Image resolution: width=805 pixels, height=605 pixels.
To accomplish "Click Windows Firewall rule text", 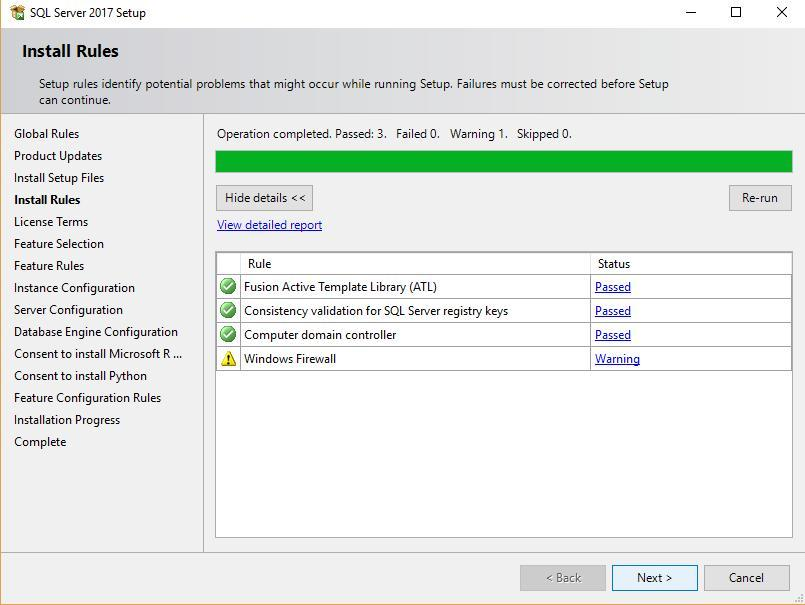I will 290,359.
